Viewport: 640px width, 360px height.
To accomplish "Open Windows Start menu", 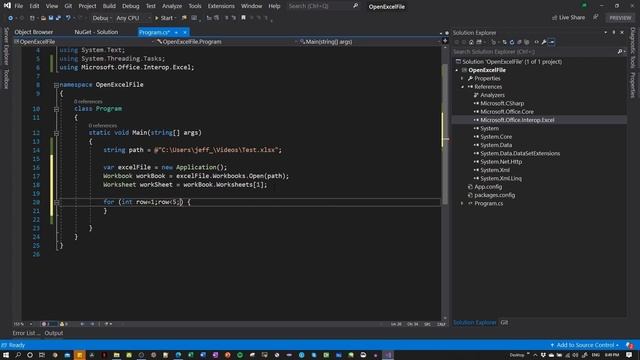I will (6, 355).
